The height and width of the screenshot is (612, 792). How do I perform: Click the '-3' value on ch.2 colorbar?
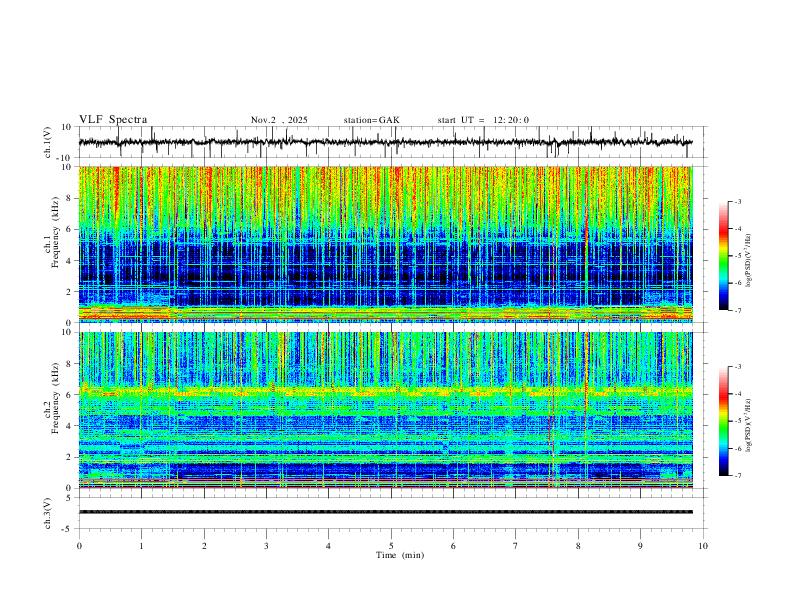pyautogui.click(x=737, y=367)
